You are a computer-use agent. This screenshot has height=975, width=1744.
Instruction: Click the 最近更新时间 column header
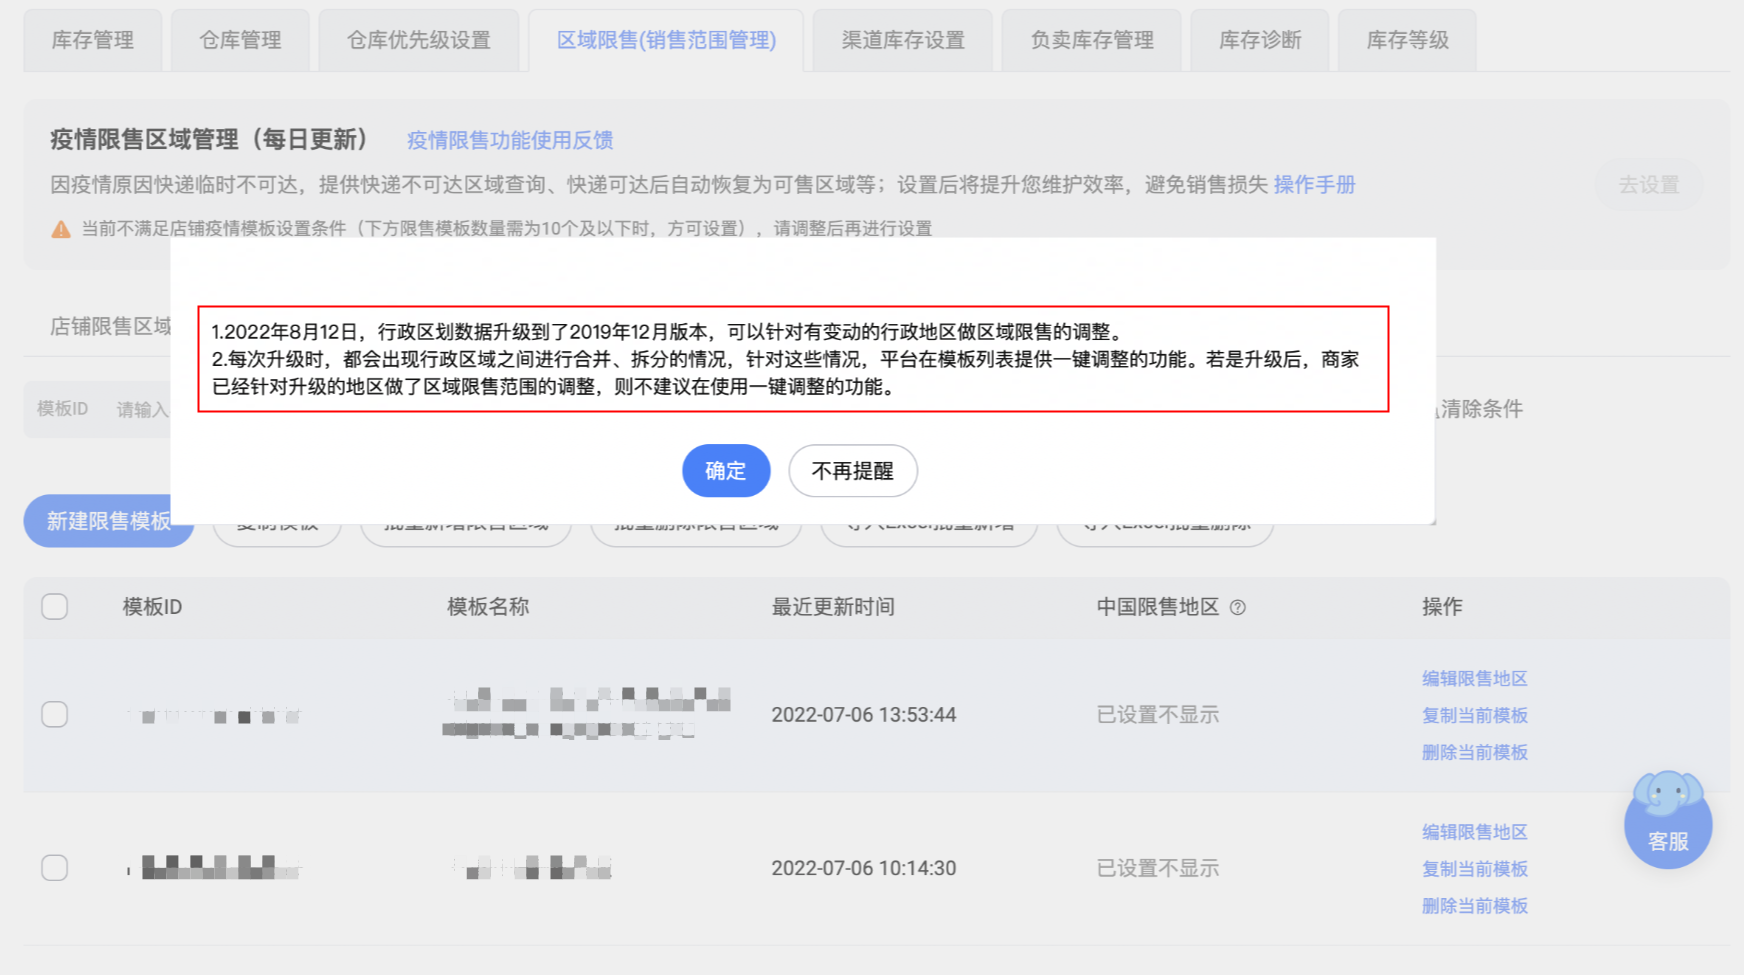[x=833, y=607]
